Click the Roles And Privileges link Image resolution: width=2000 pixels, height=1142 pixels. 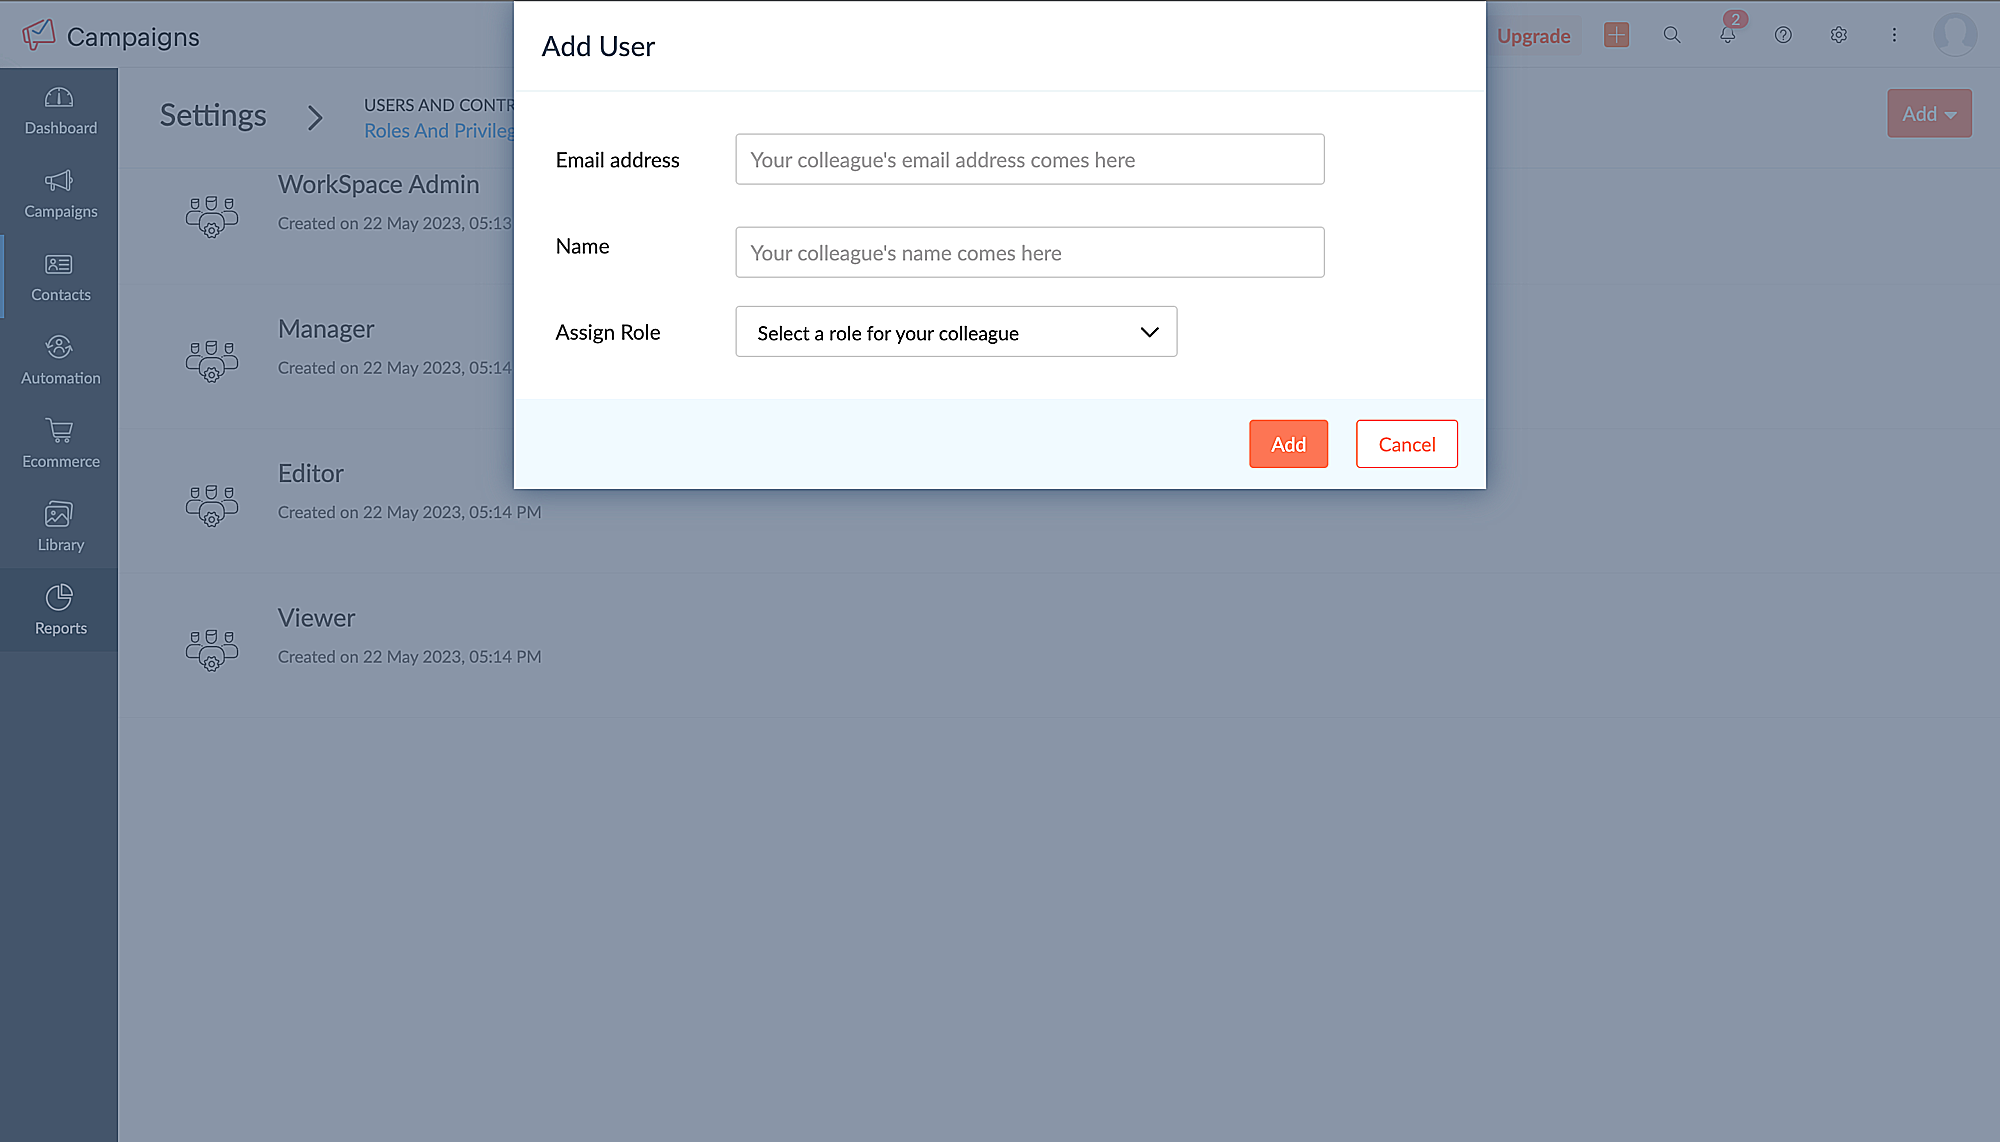[x=439, y=131]
